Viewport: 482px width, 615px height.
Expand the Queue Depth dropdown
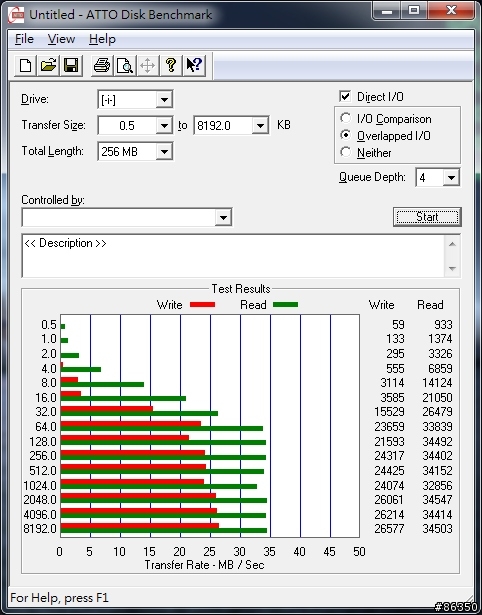coord(451,178)
